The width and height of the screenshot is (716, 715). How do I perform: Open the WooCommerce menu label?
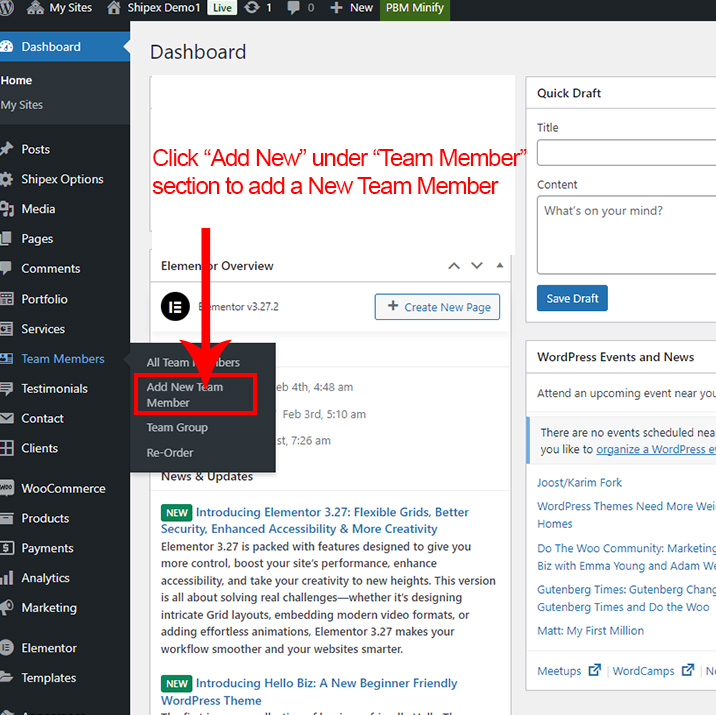[63, 488]
